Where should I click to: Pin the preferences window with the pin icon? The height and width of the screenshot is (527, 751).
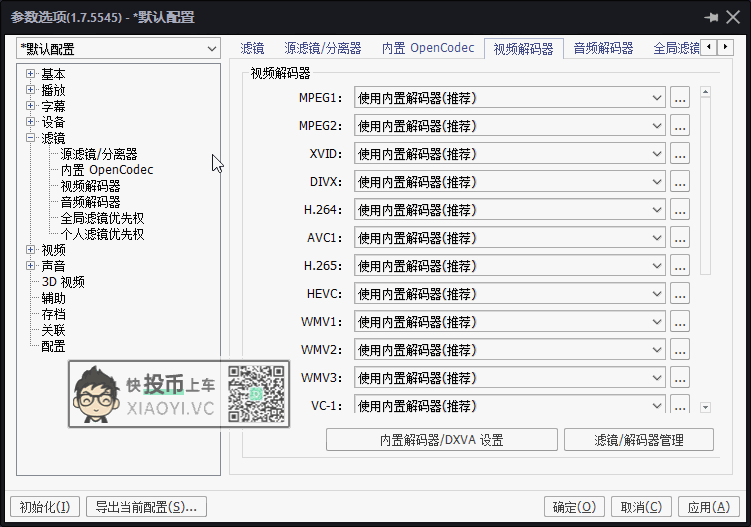[x=712, y=17]
